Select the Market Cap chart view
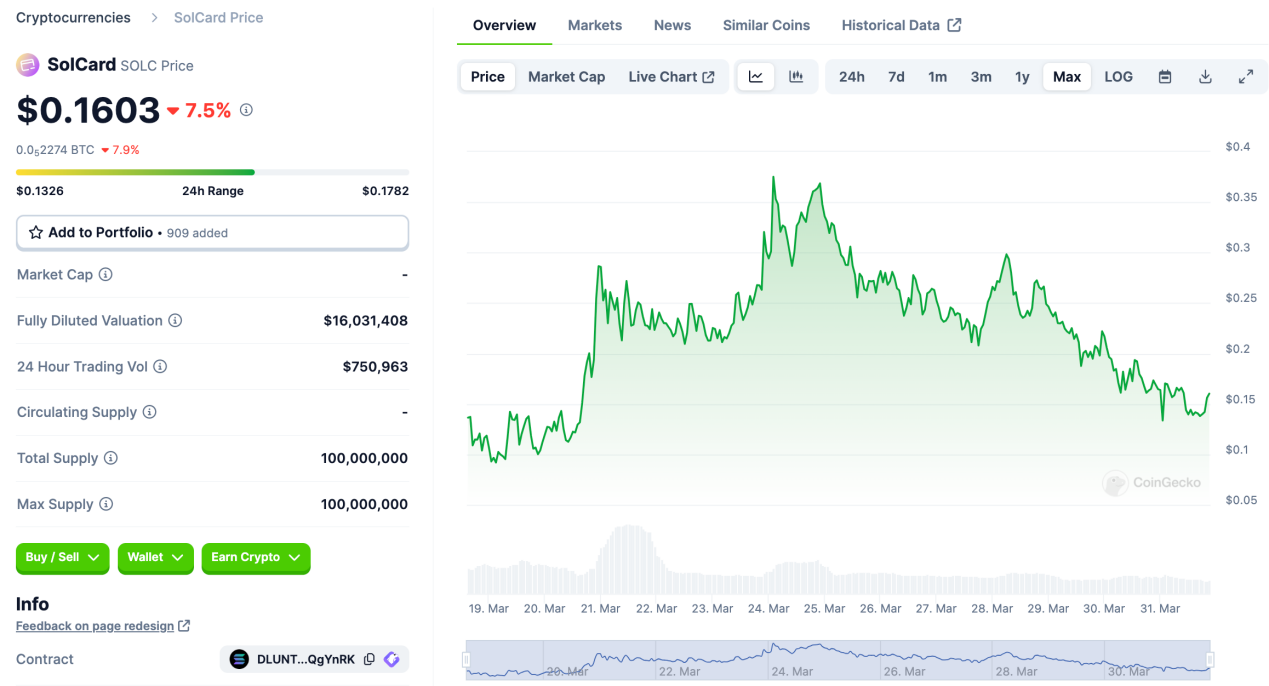 click(566, 76)
